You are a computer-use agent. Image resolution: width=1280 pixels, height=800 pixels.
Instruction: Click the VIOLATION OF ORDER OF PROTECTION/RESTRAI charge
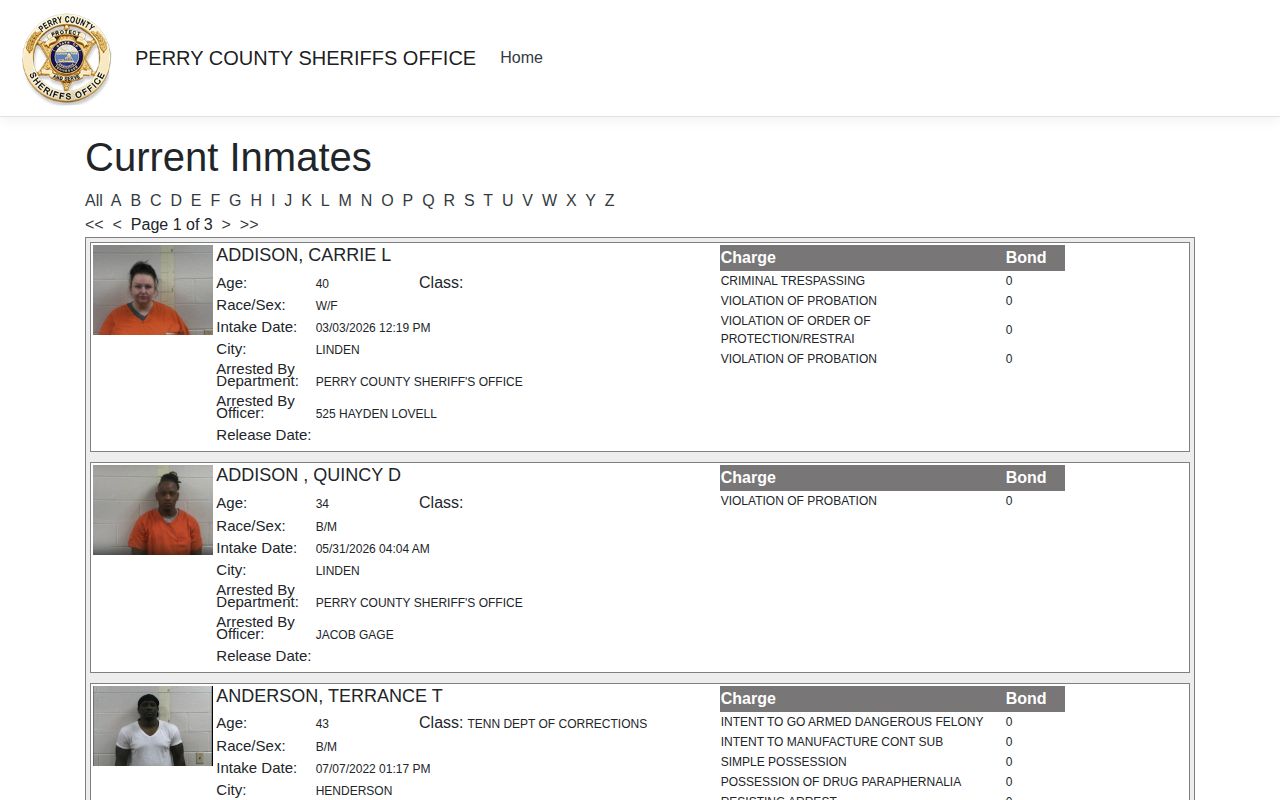(796, 330)
